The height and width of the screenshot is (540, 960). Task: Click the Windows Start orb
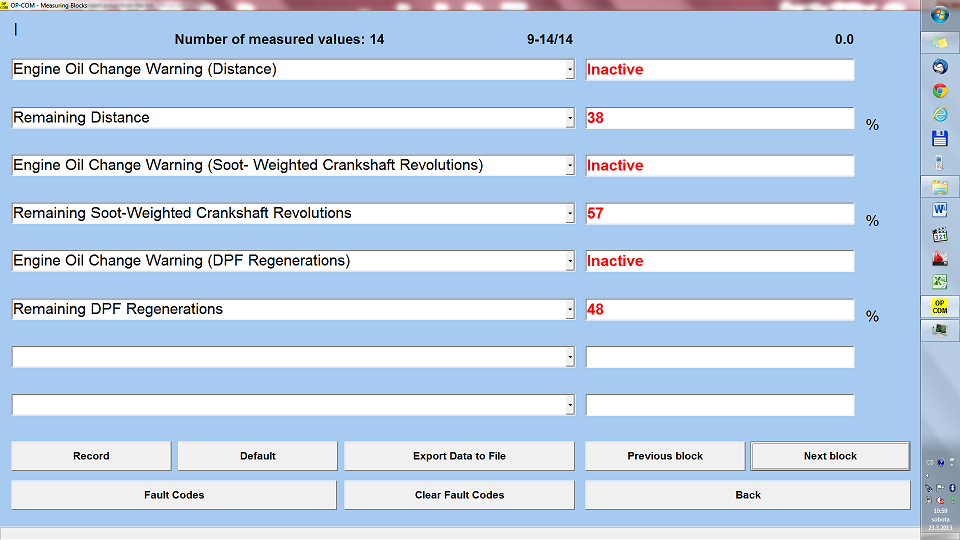click(x=939, y=15)
